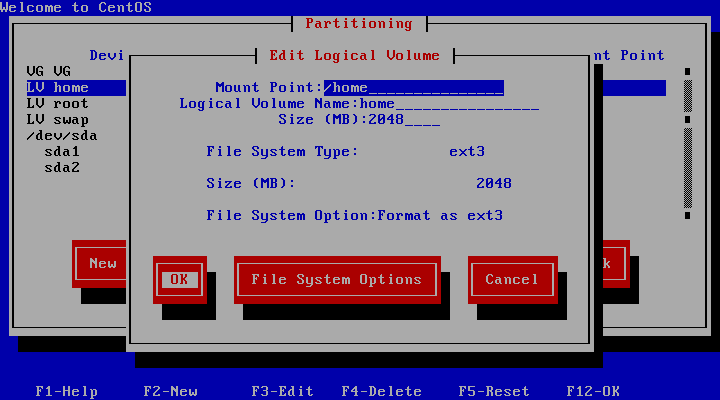
Task: Open File System Options
Action: click(x=336, y=280)
